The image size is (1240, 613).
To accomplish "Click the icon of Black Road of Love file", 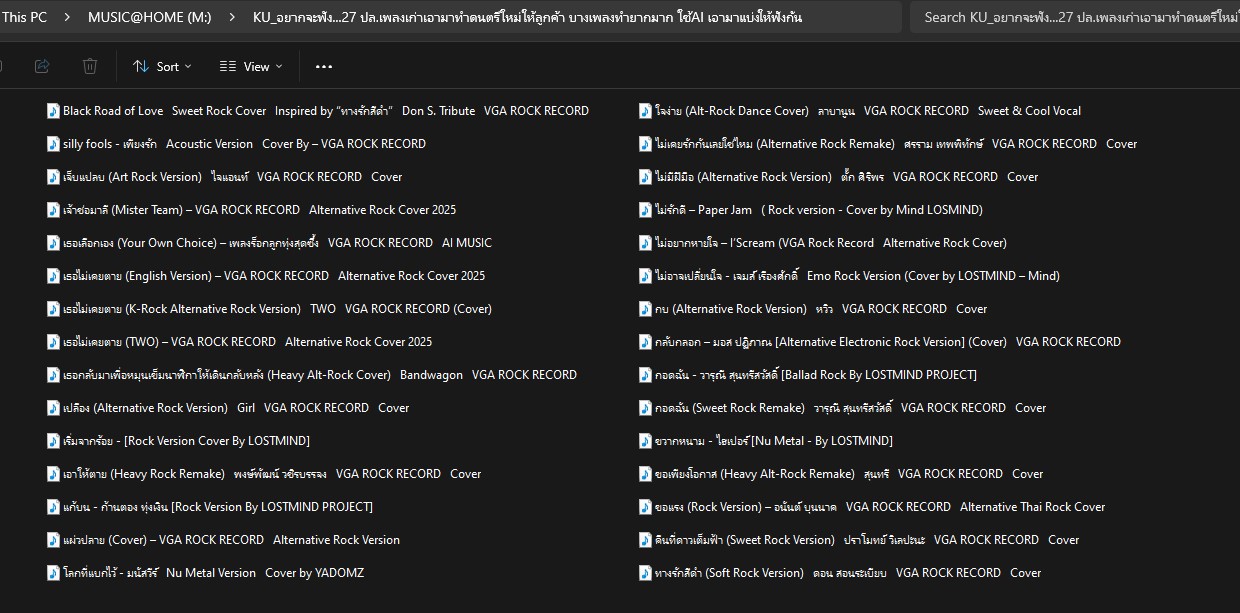I will (x=53, y=111).
